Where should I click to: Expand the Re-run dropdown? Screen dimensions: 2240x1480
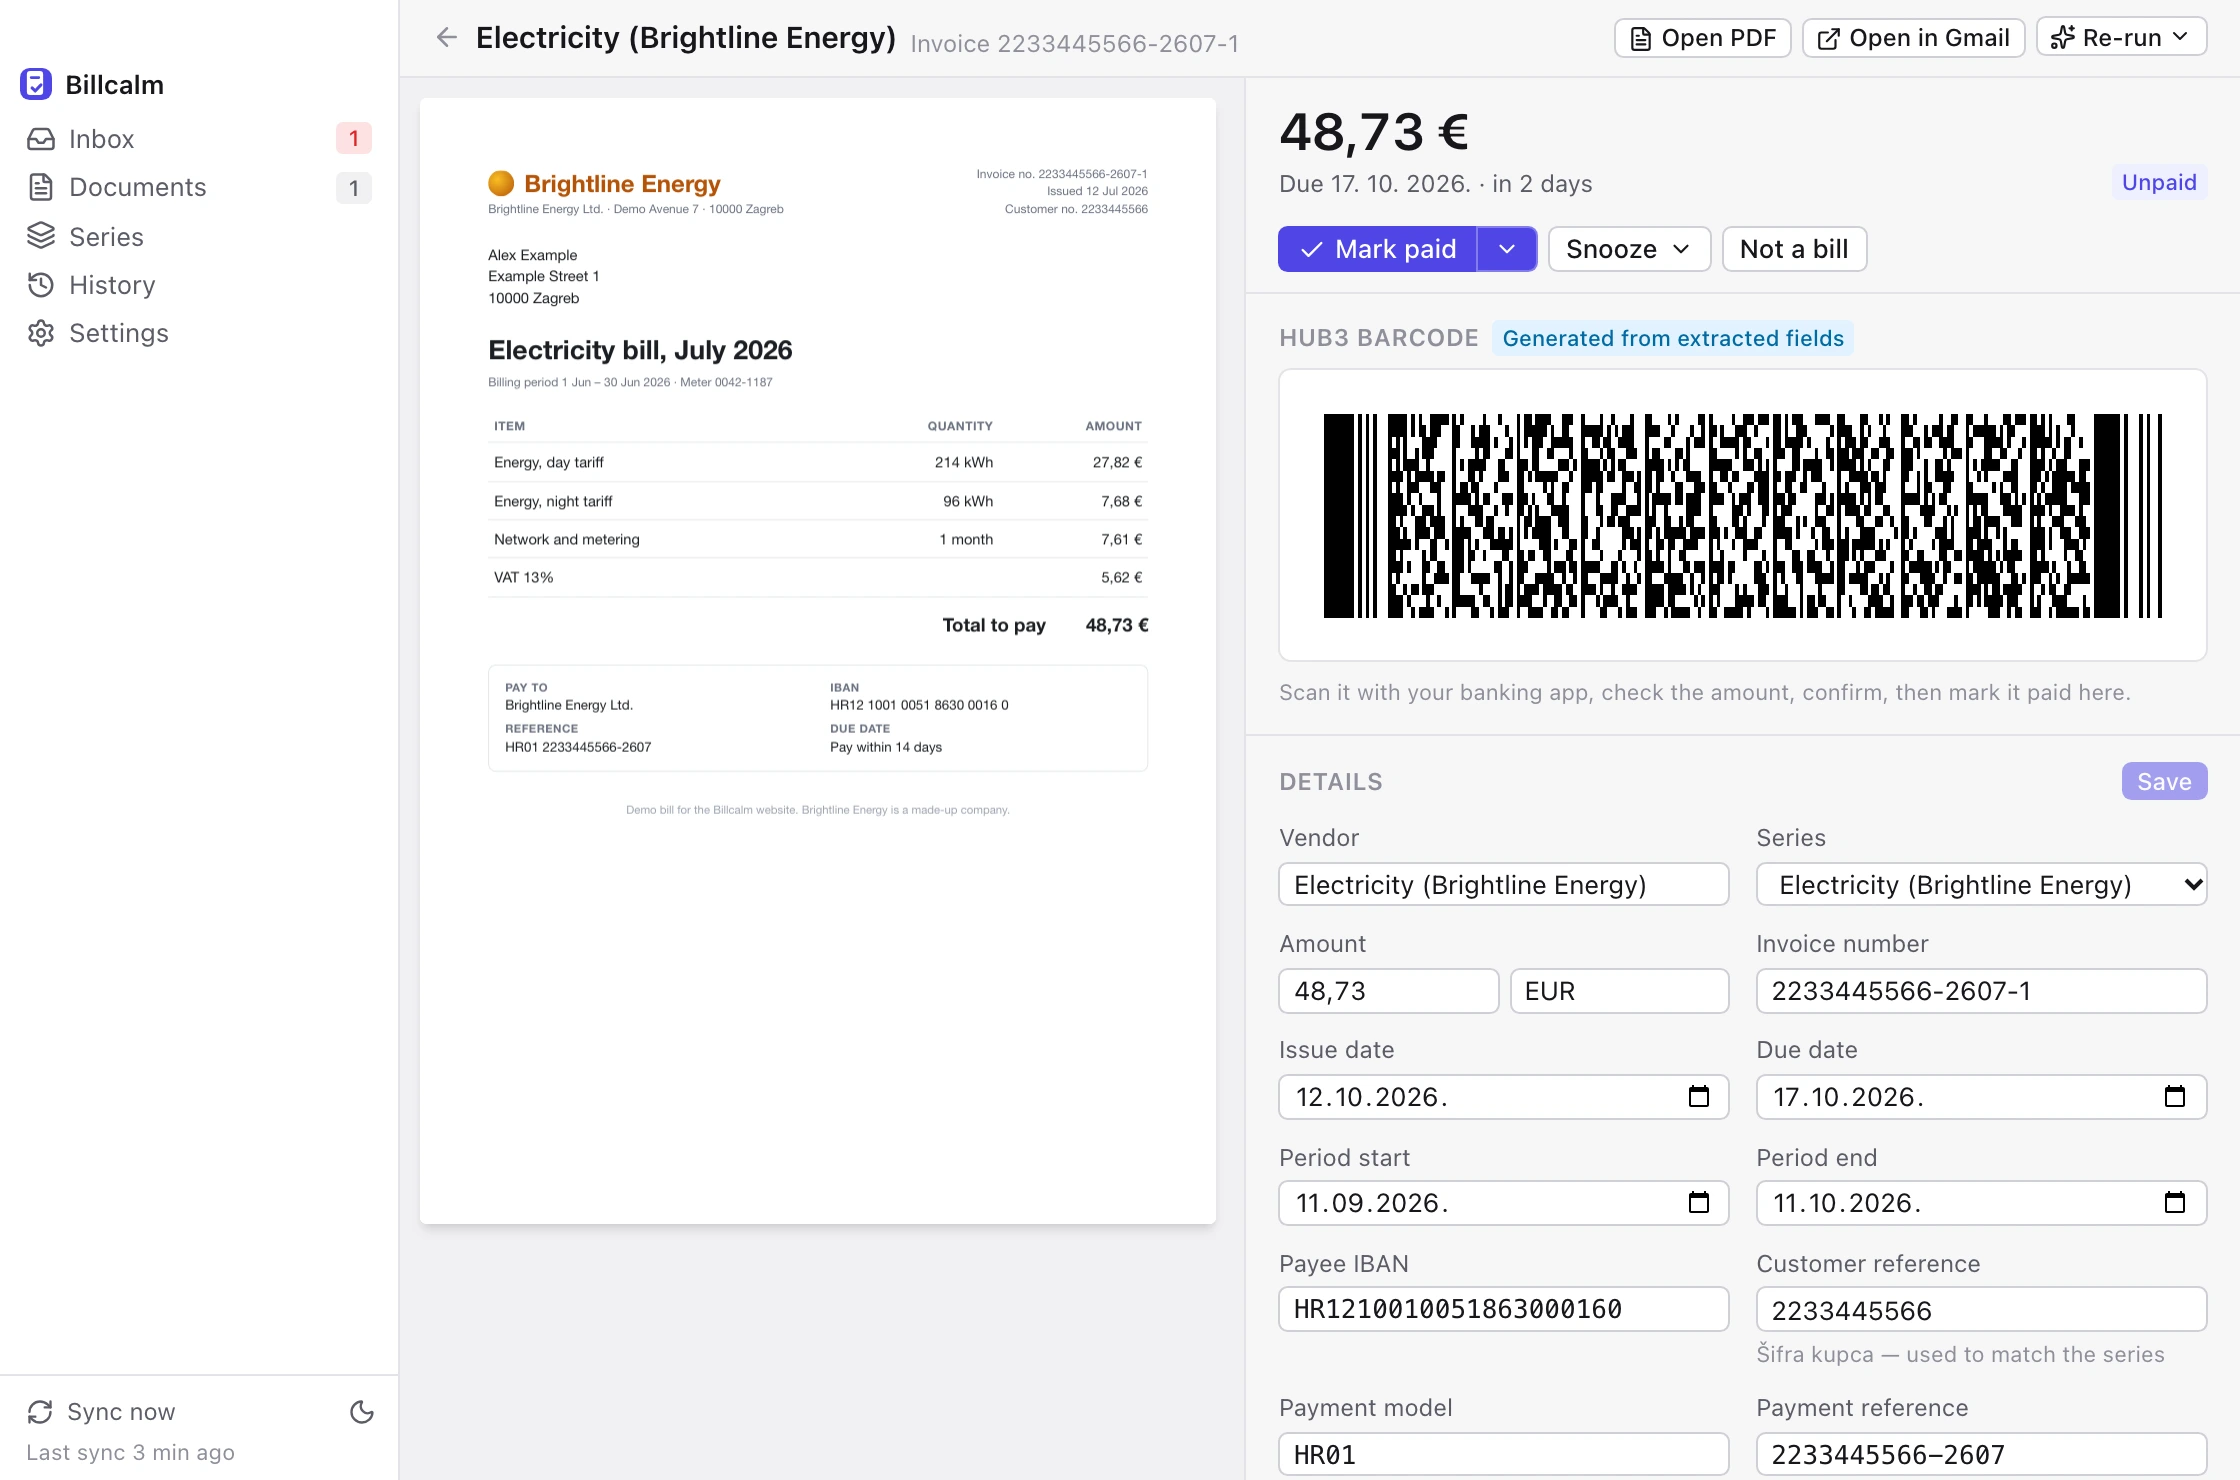tap(2121, 38)
